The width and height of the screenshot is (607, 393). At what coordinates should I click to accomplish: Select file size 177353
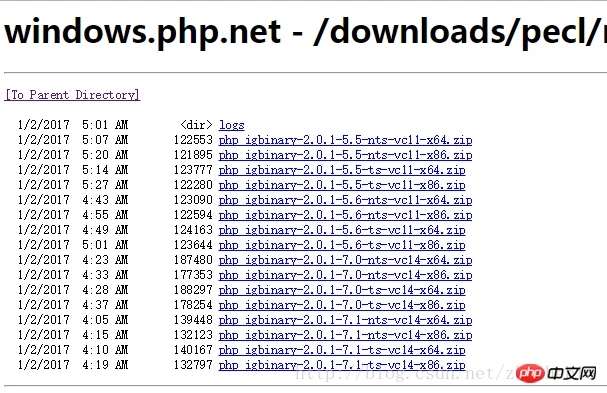193,275
